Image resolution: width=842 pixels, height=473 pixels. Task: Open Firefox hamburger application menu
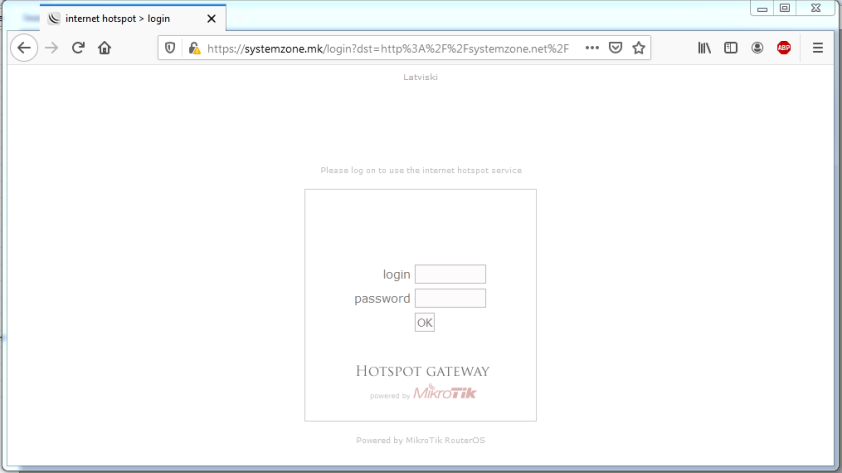(x=817, y=48)
